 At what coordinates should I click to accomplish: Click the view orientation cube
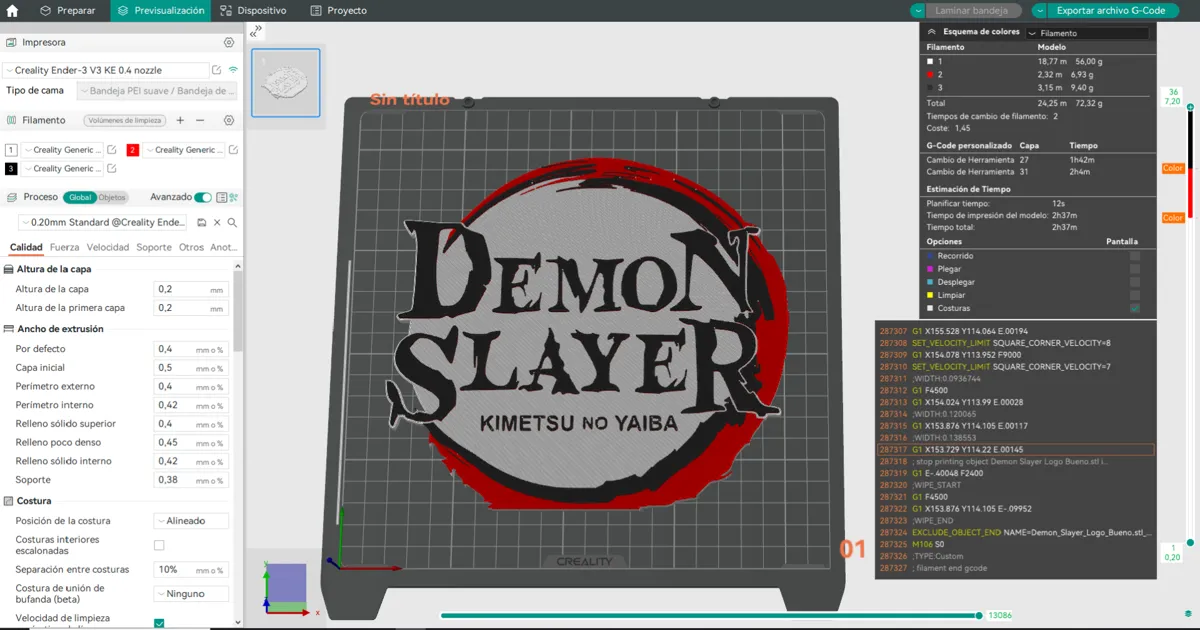click(289, 585)
